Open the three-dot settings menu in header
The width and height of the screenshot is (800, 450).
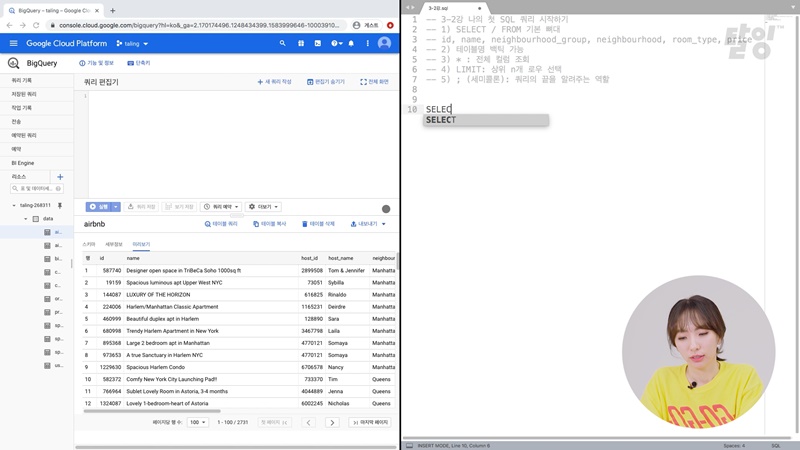tap(367, 43)
